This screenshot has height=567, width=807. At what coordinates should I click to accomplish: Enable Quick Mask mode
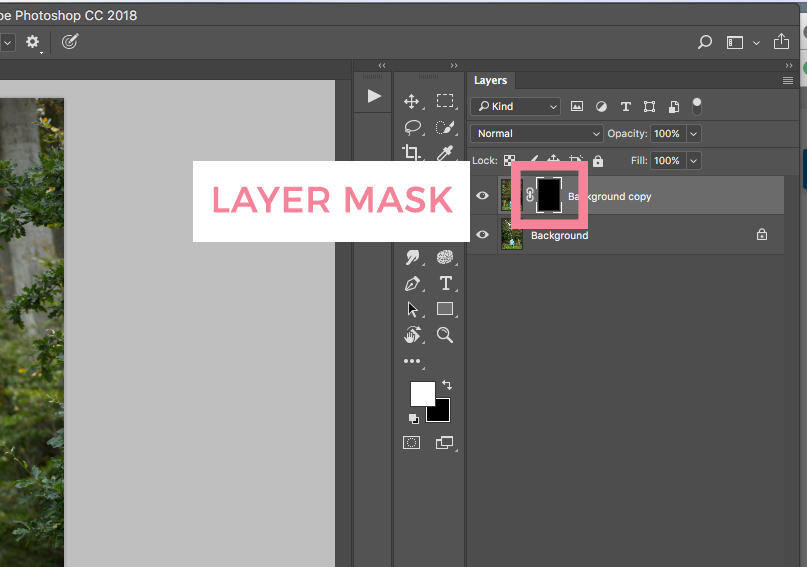click(x=411, y=443)
